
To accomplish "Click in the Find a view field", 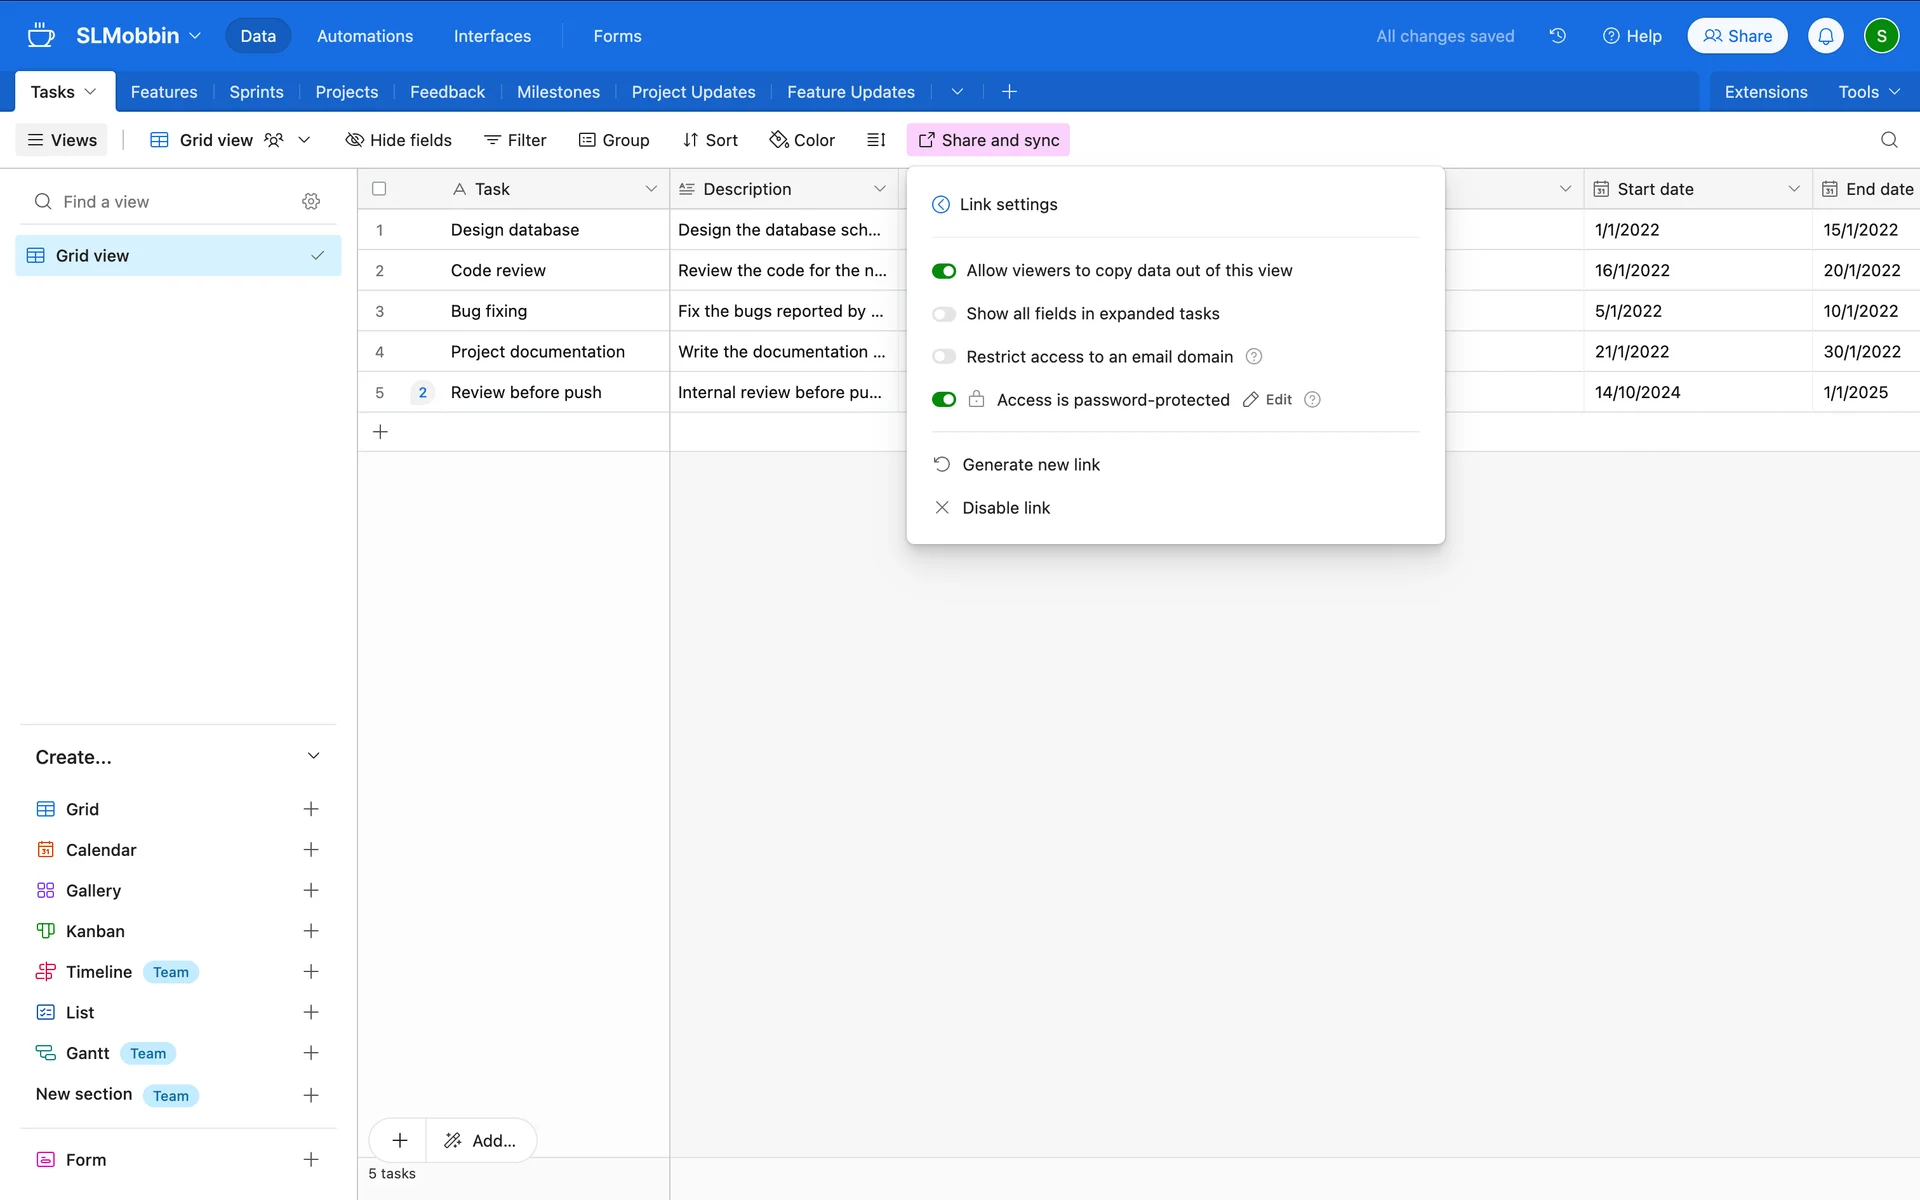I will pyautogui.click(x=170, y=202).
